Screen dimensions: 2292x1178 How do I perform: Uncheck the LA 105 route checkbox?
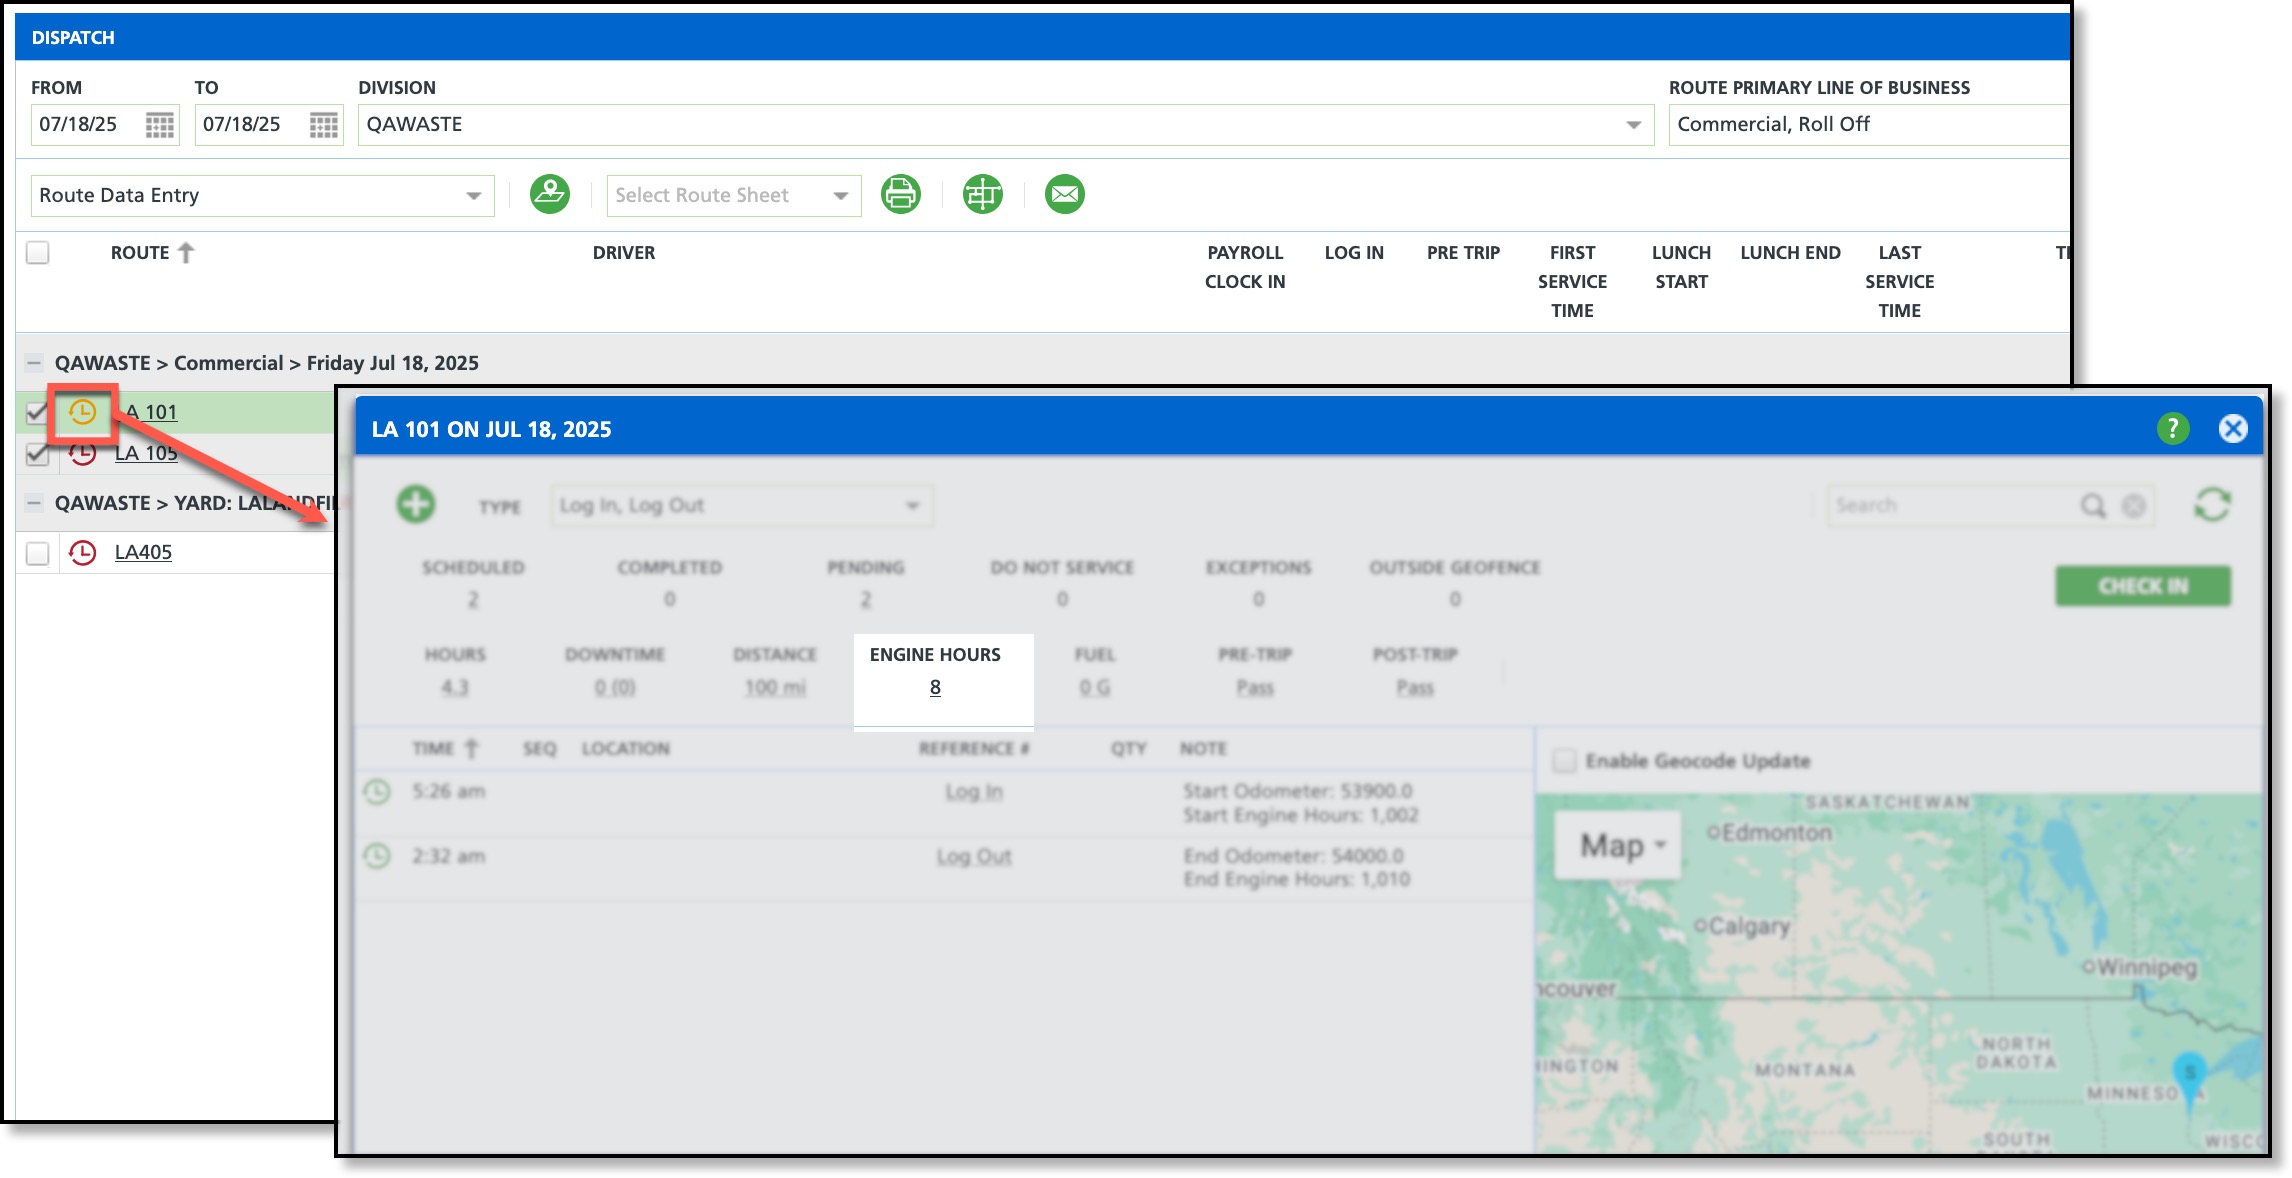(x=38, y=454)
